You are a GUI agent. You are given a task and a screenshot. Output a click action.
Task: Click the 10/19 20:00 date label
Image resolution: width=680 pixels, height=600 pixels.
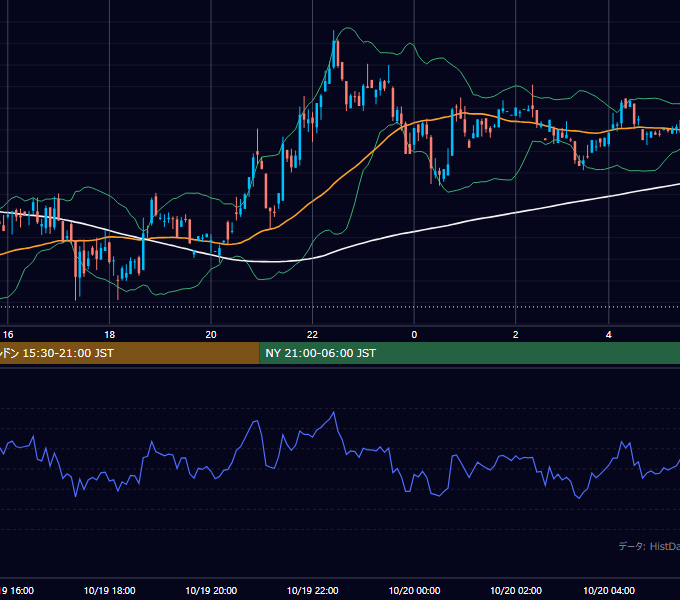211,590
